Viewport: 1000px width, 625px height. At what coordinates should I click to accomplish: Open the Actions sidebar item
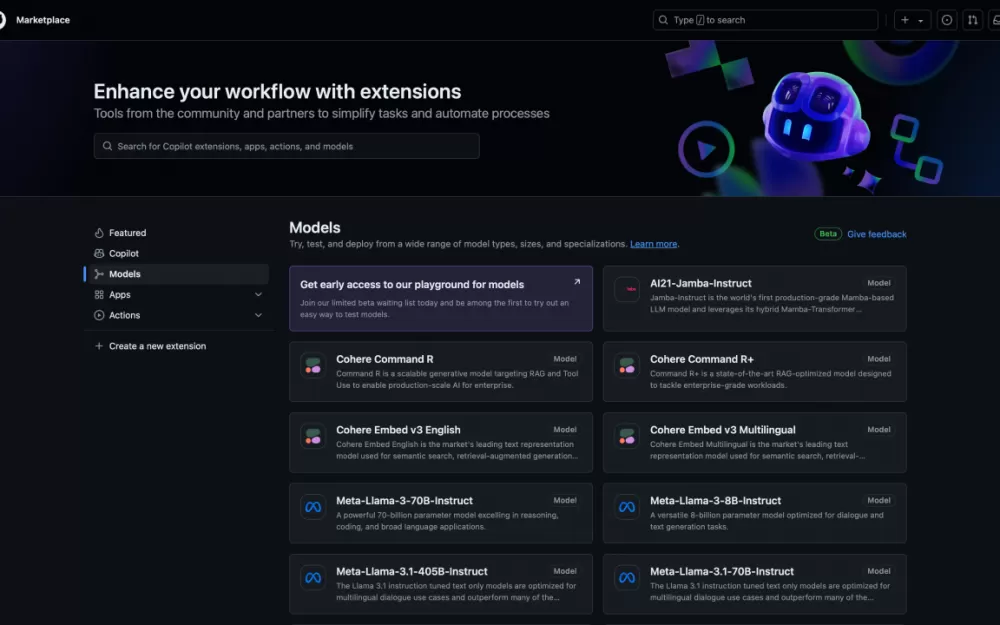[x=177, y=315]
